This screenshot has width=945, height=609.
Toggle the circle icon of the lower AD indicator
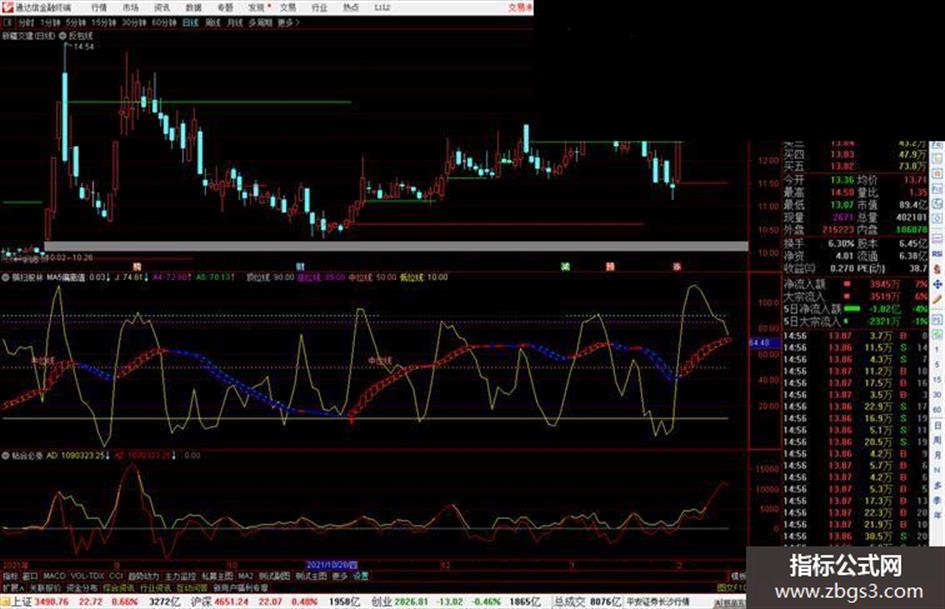pos(6,456)
